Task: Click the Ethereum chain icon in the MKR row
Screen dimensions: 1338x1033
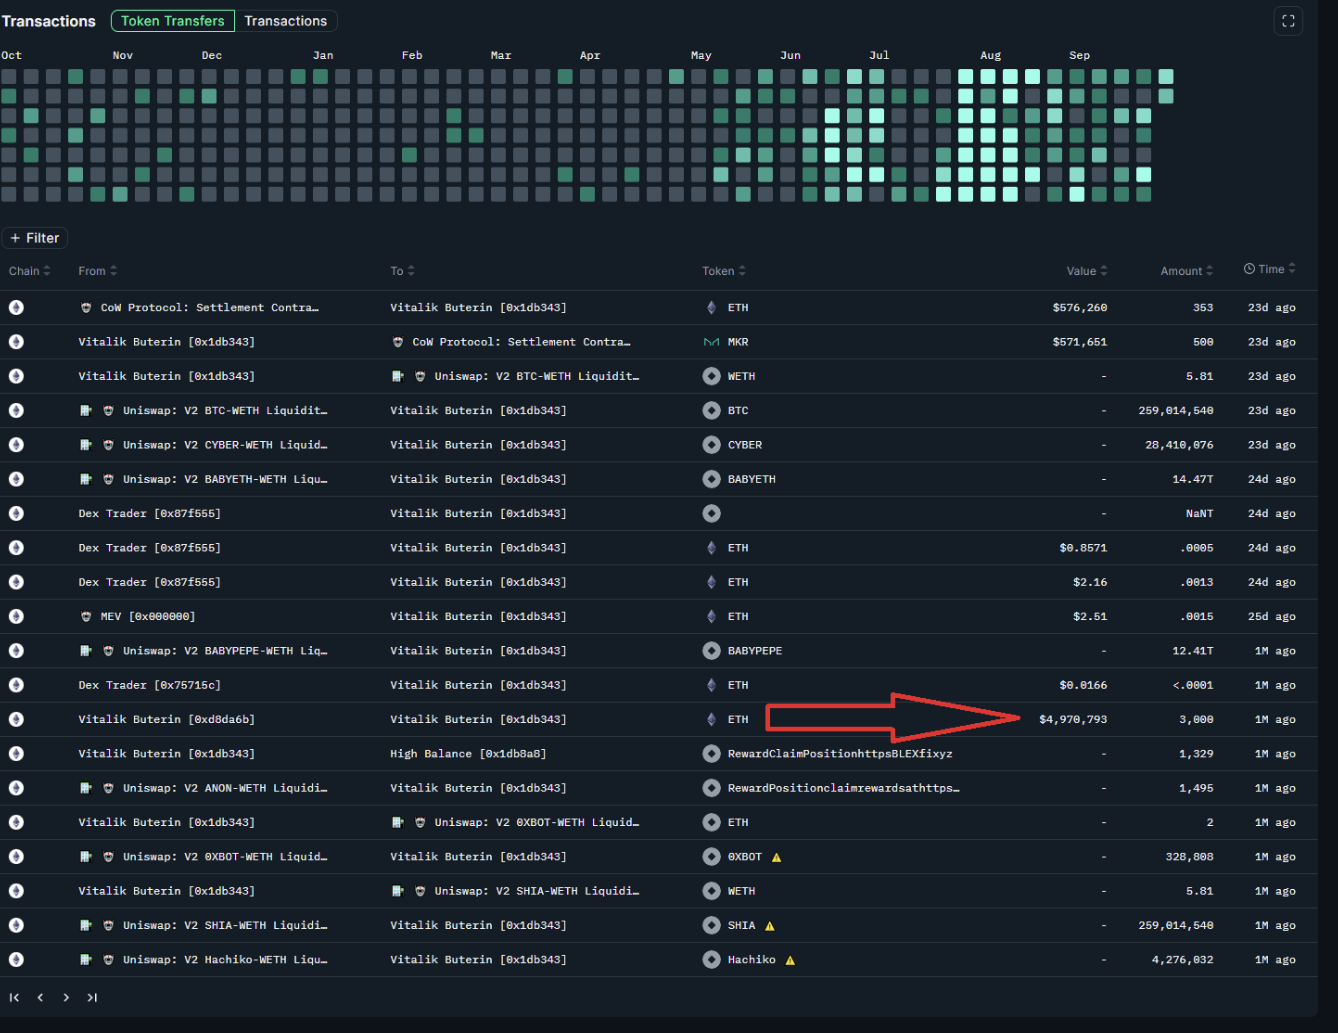Action: click(x=16, y=342)
